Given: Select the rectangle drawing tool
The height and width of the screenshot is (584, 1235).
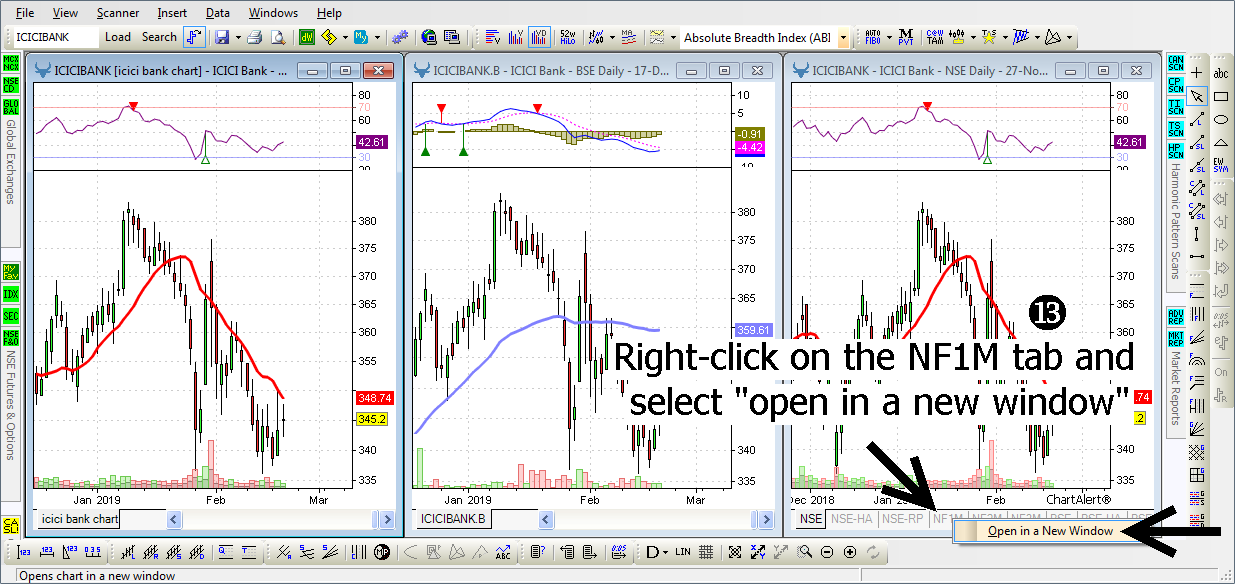Looking at the screenshot, I should click(x=1221, y=96).
